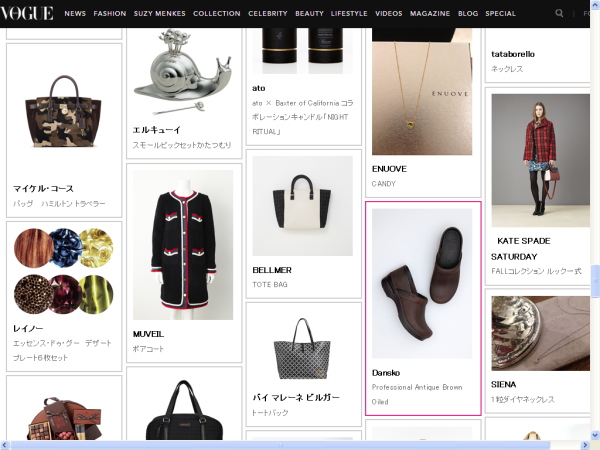Click the バイ マレーネ ビルガー title
This screenshot has height=450, width=600.
tap(296, 398)
